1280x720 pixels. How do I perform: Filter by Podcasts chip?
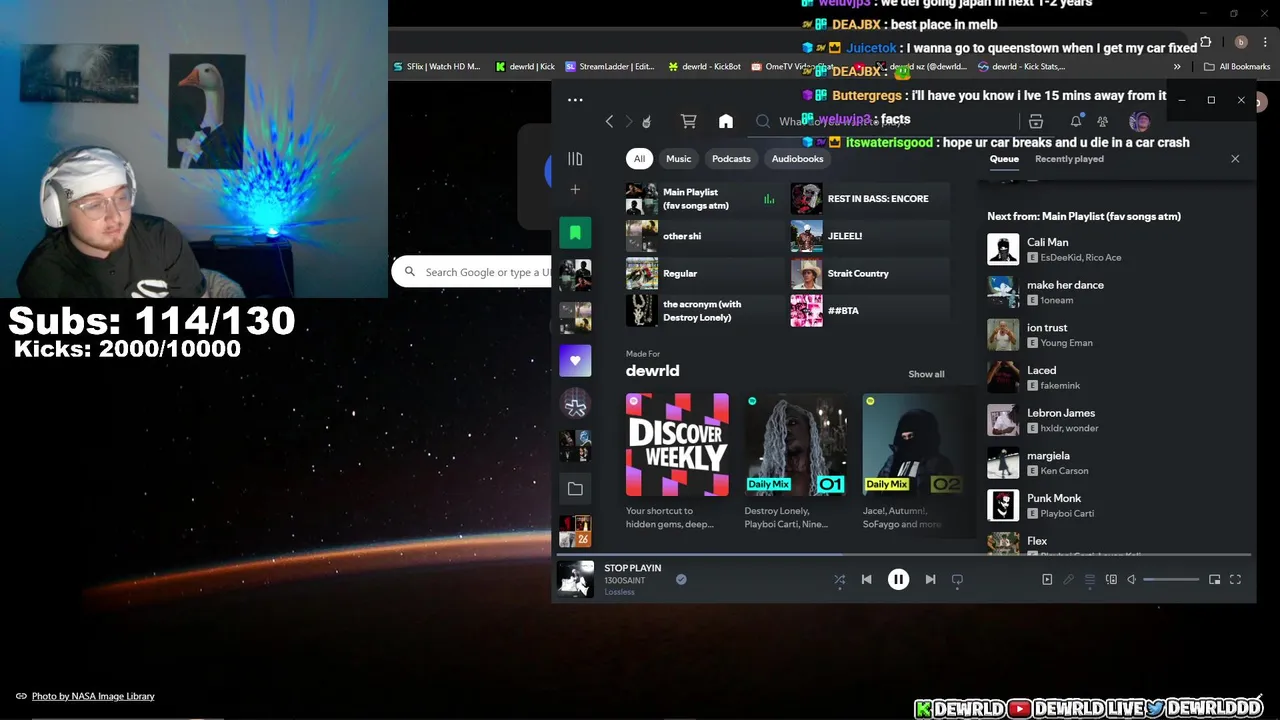[731, 158]
